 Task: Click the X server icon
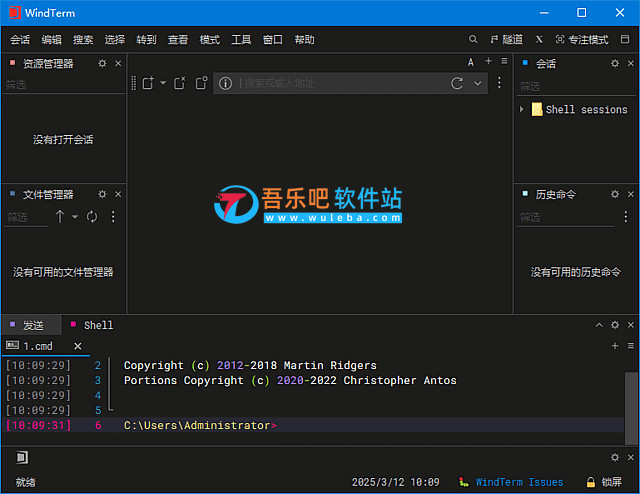(x=540, y=40)
